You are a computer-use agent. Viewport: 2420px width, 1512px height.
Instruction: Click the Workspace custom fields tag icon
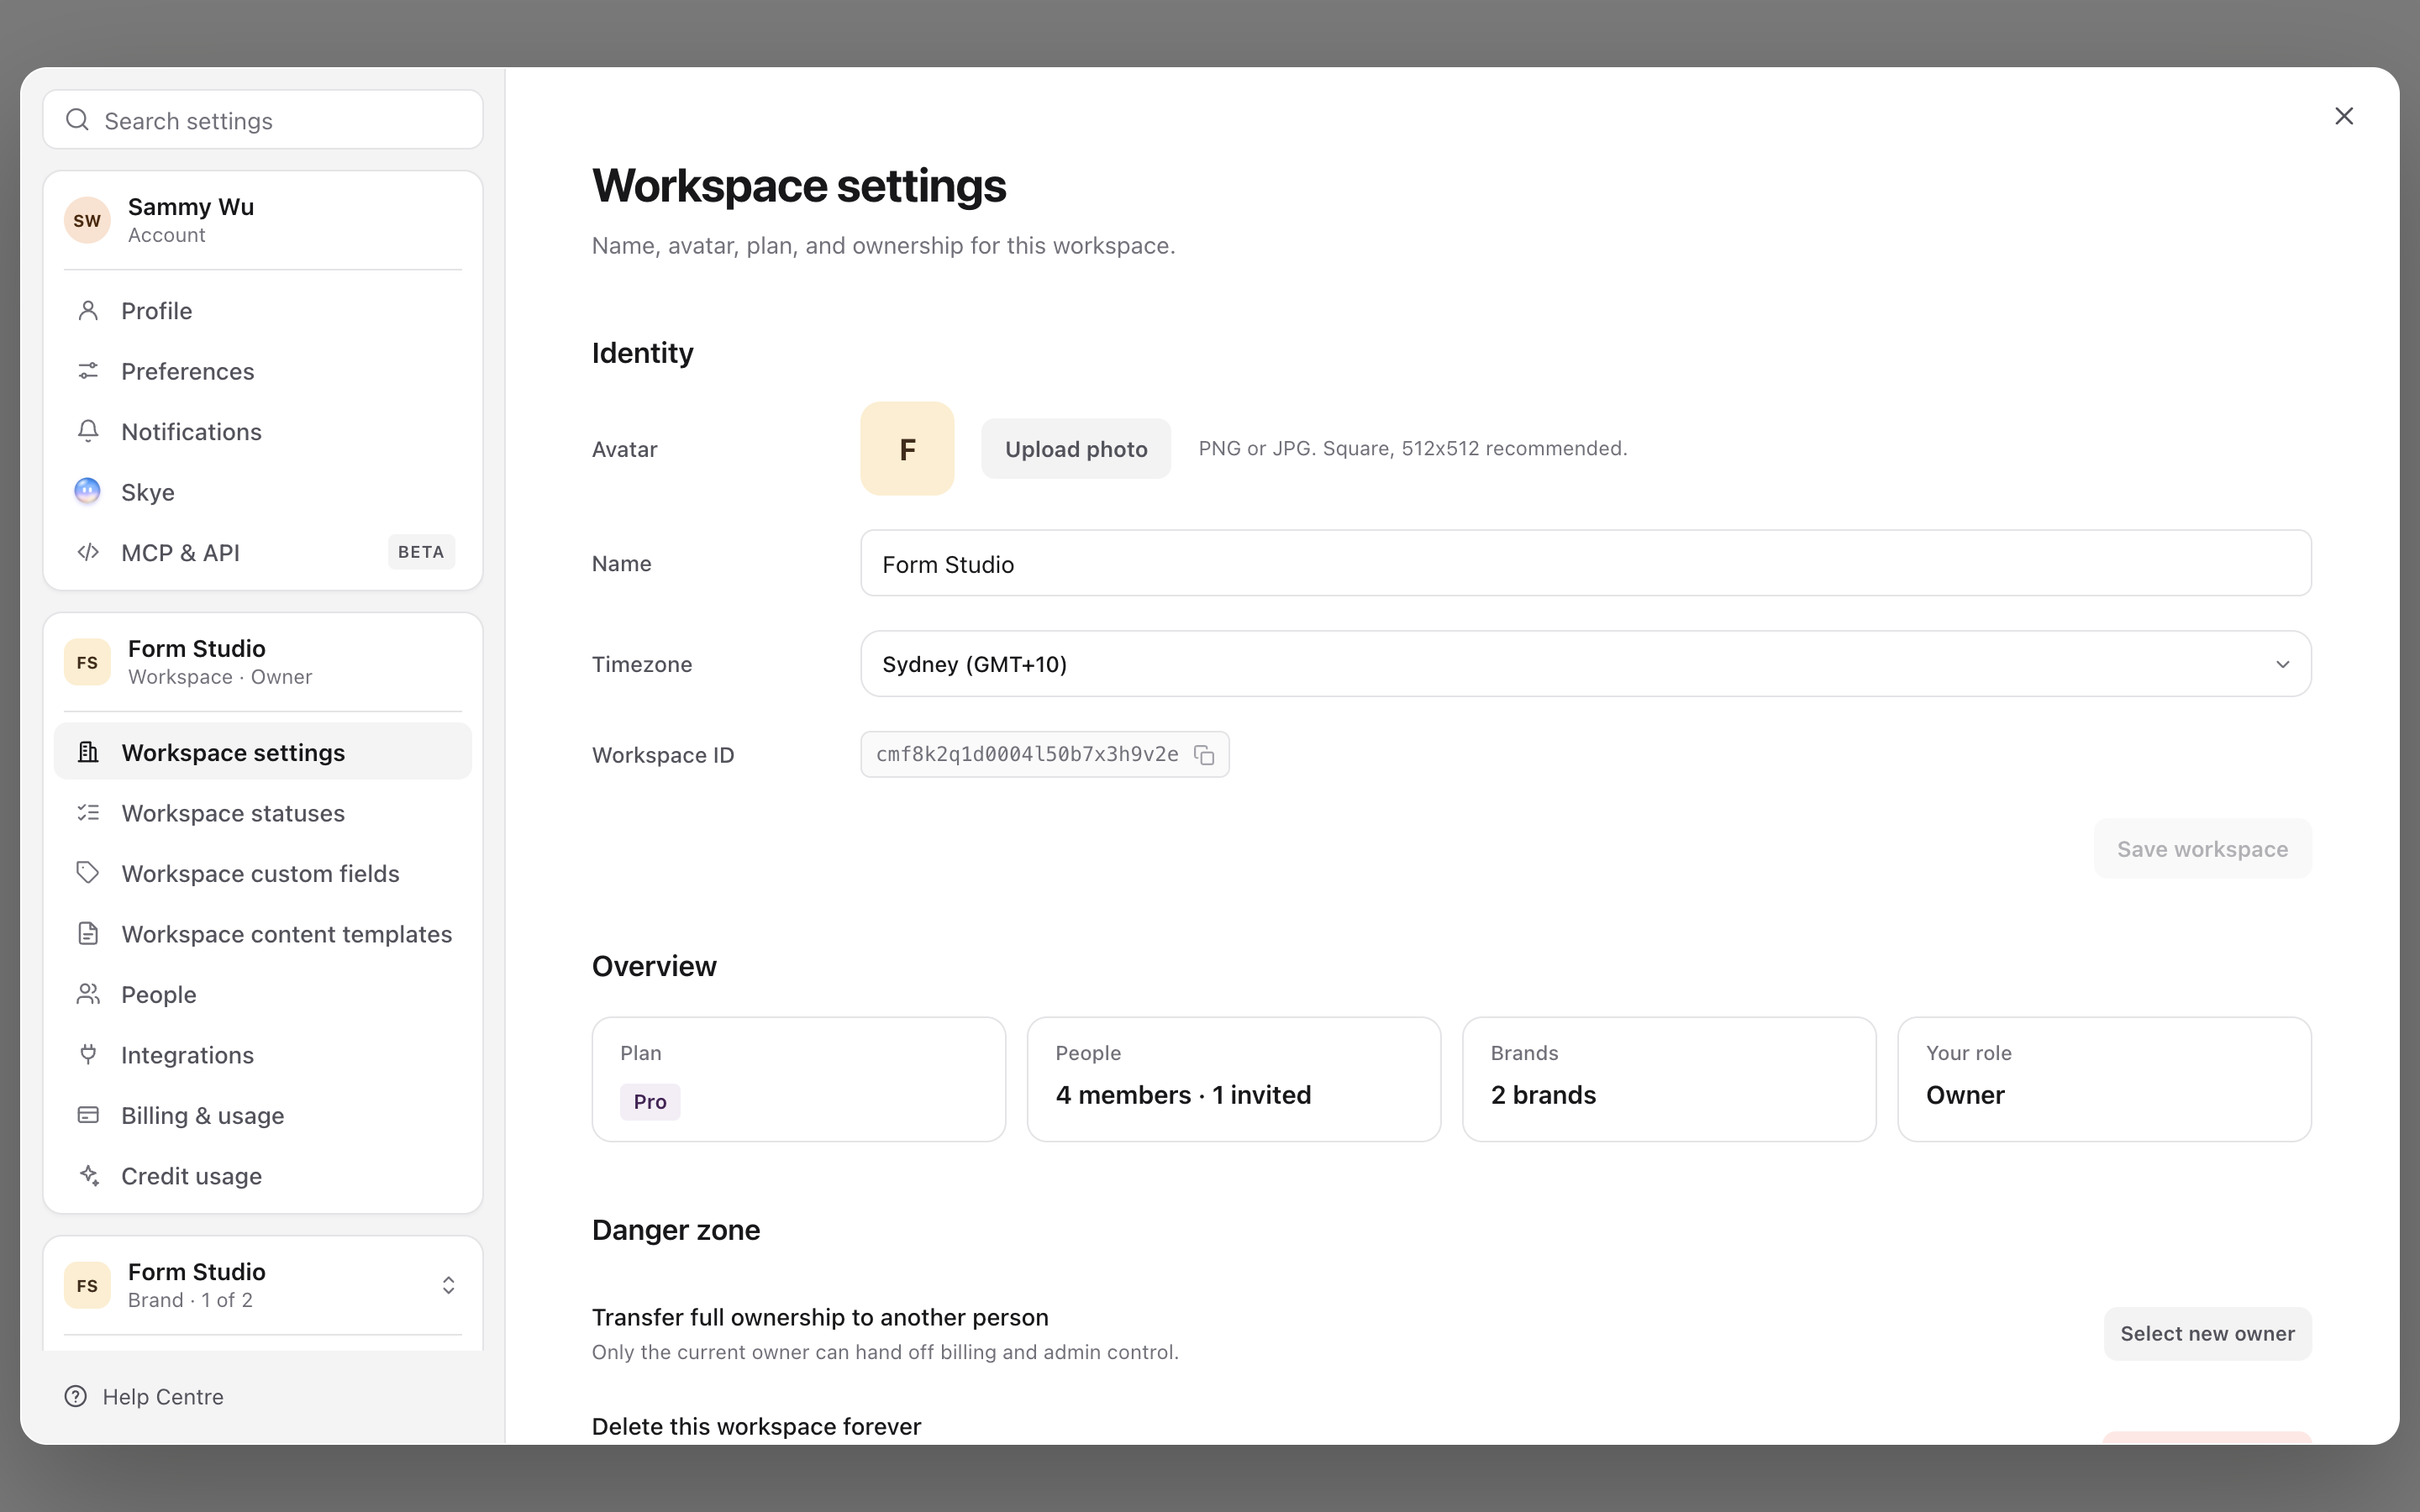88,873
